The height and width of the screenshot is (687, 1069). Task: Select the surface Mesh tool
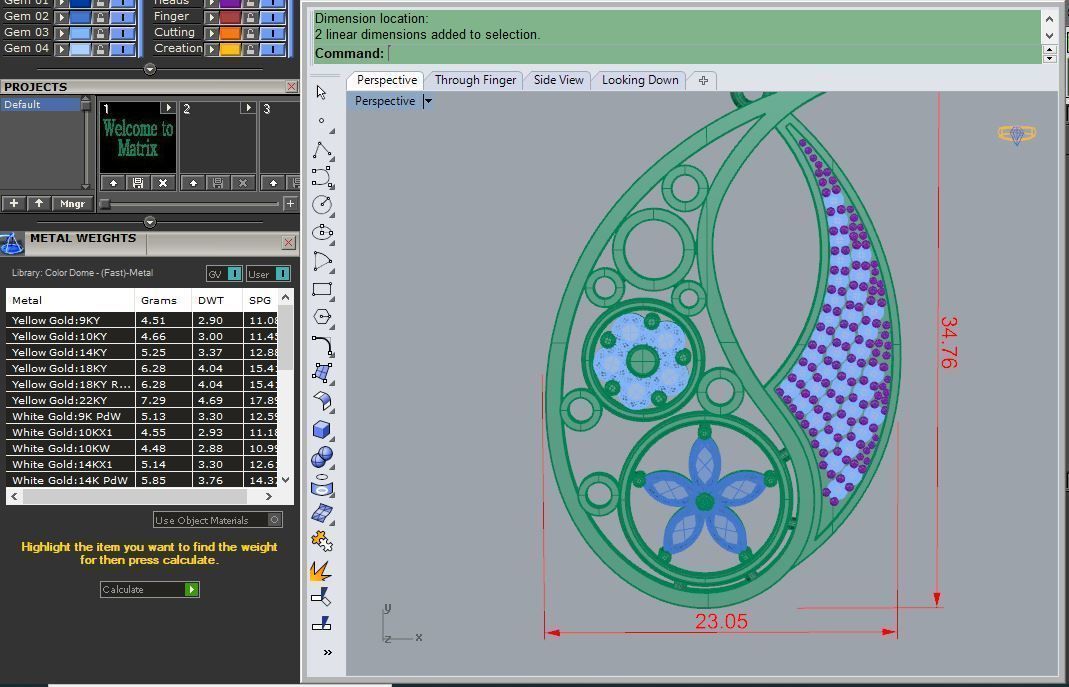coord(322,513)
